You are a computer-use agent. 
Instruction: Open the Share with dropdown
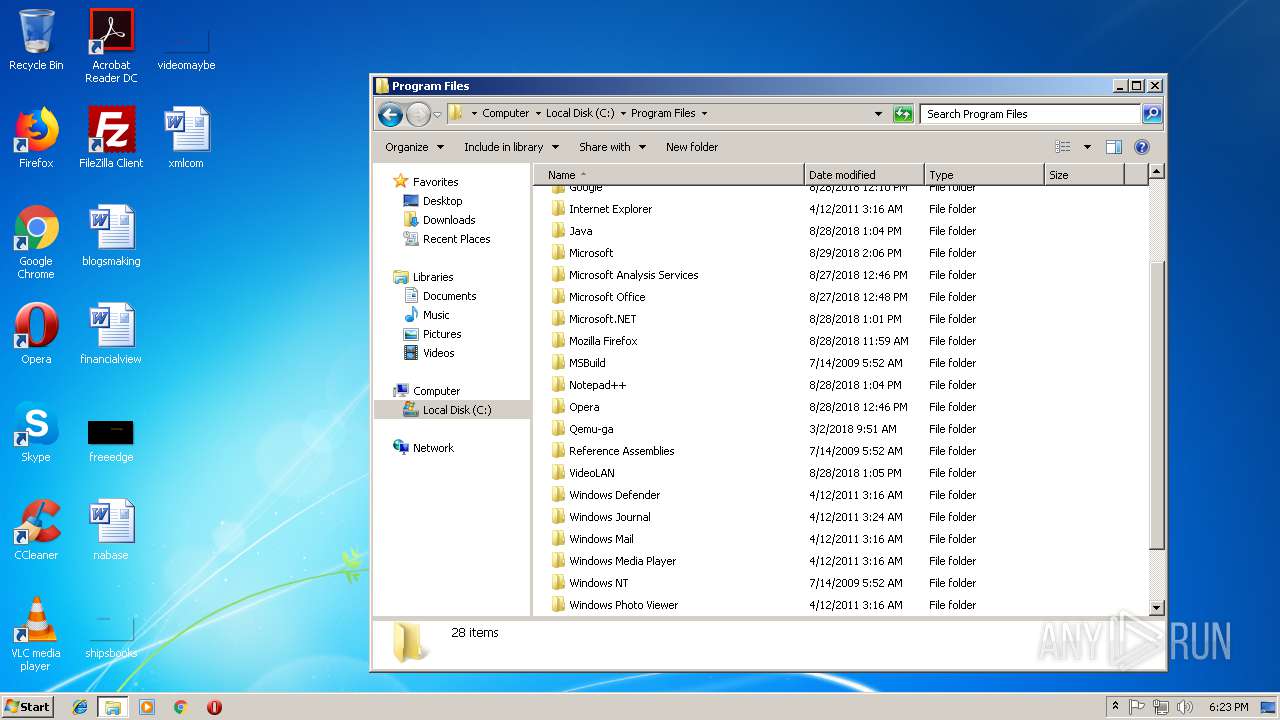coord(612,147)
